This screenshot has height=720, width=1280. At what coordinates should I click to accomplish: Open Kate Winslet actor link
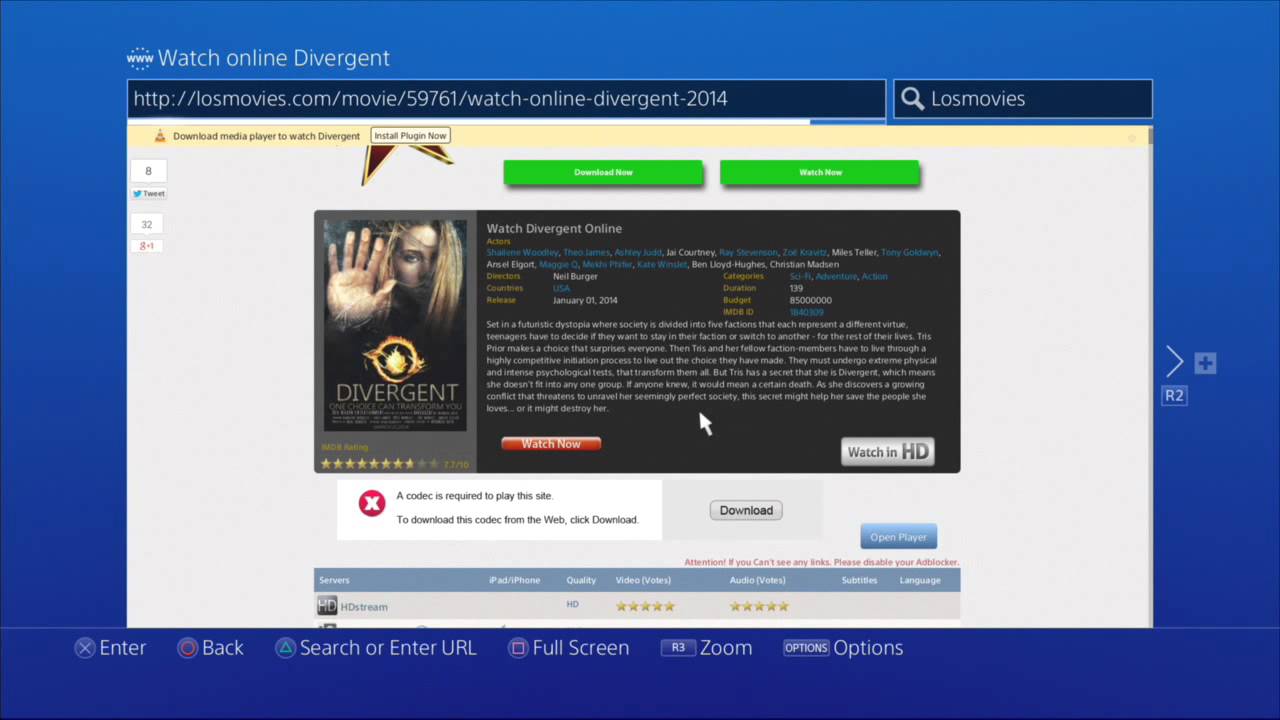coord(662,265)
